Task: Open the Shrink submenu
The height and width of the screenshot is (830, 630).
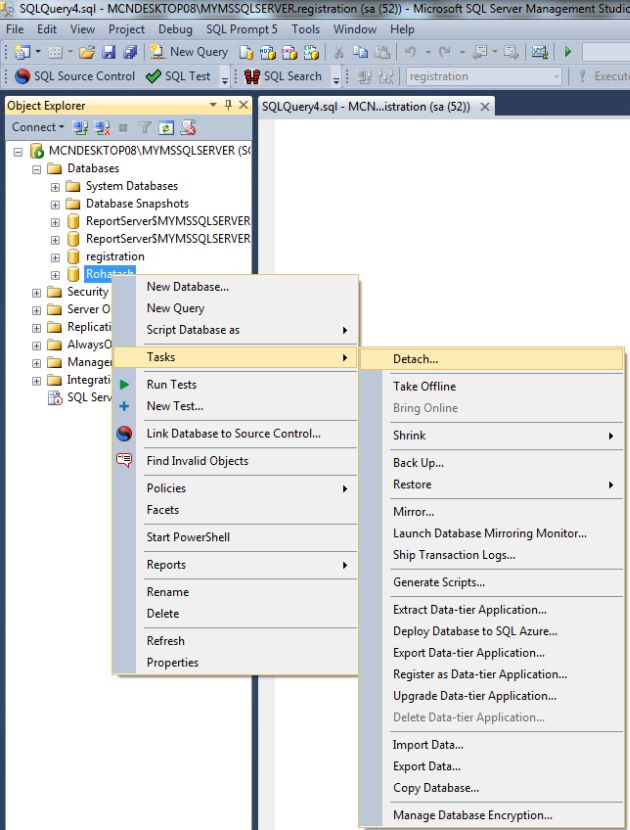Action: [x=492, y=436]
